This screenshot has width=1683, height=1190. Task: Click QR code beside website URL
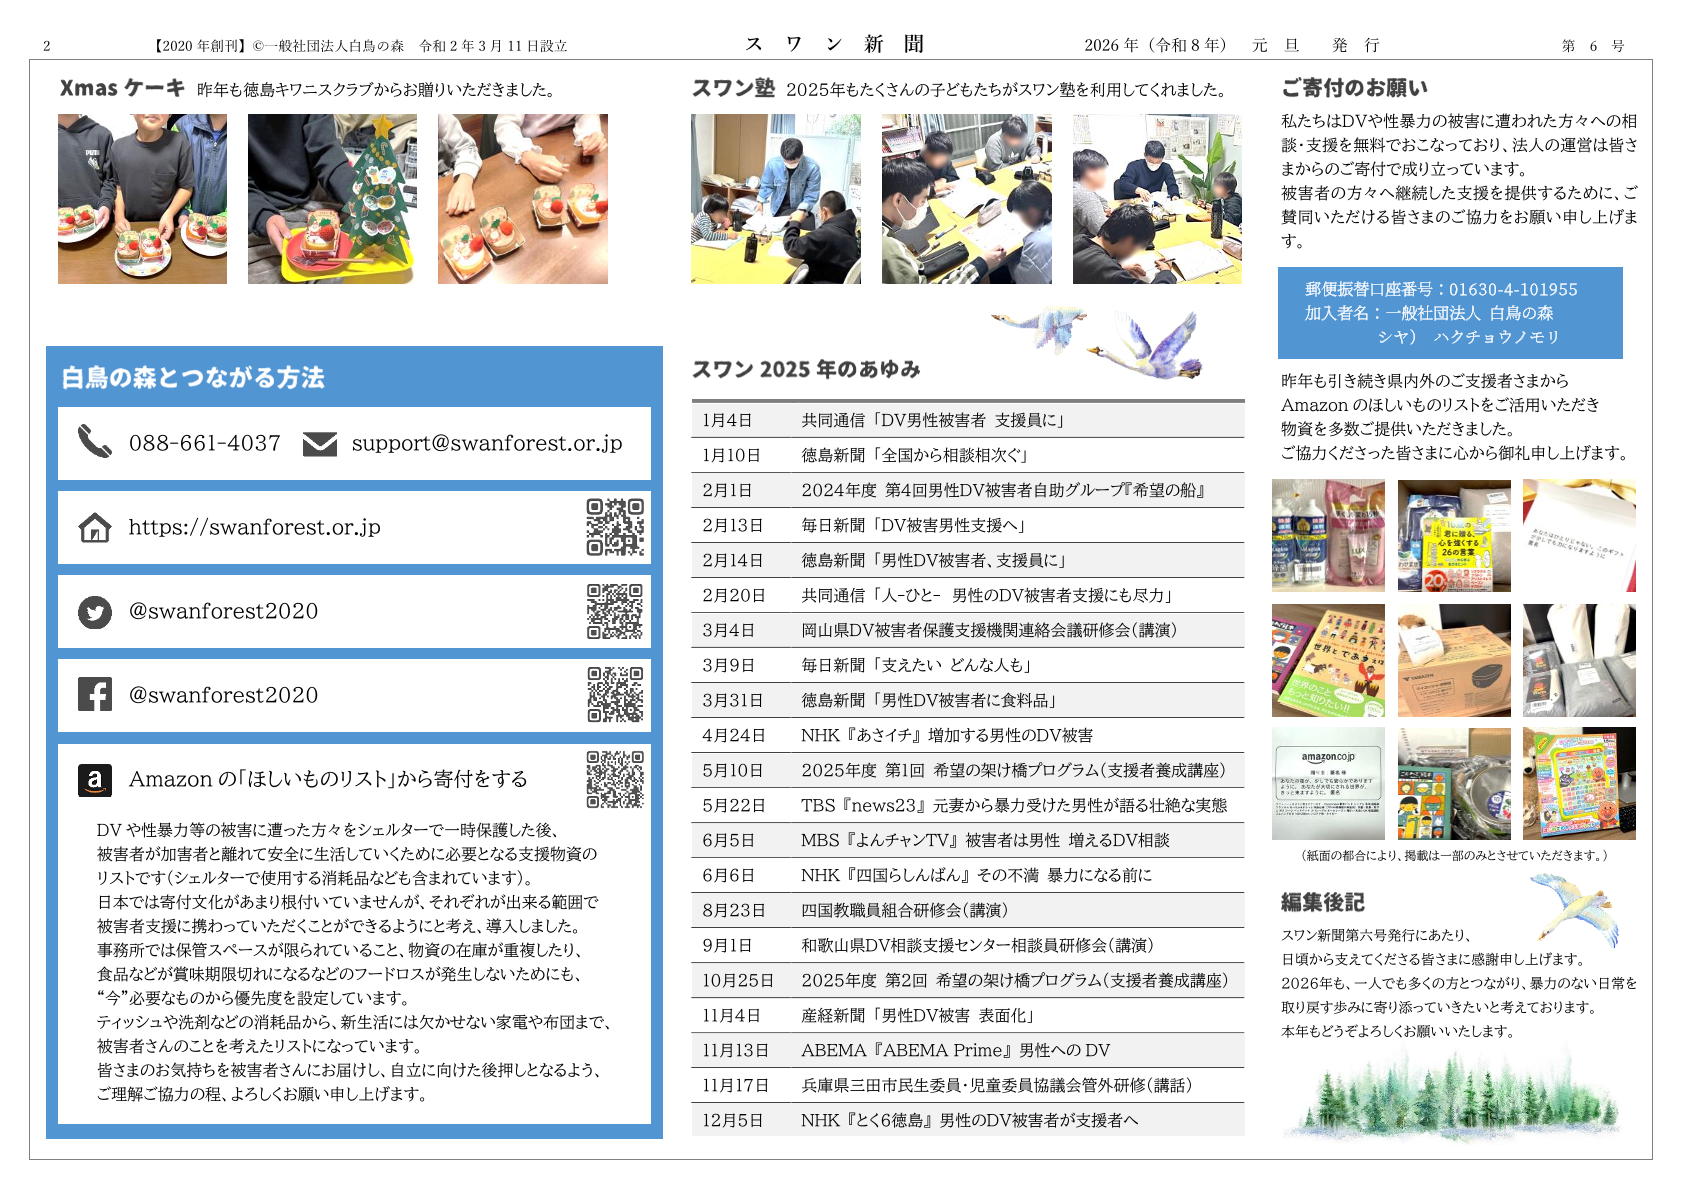(x=615, y=527)
